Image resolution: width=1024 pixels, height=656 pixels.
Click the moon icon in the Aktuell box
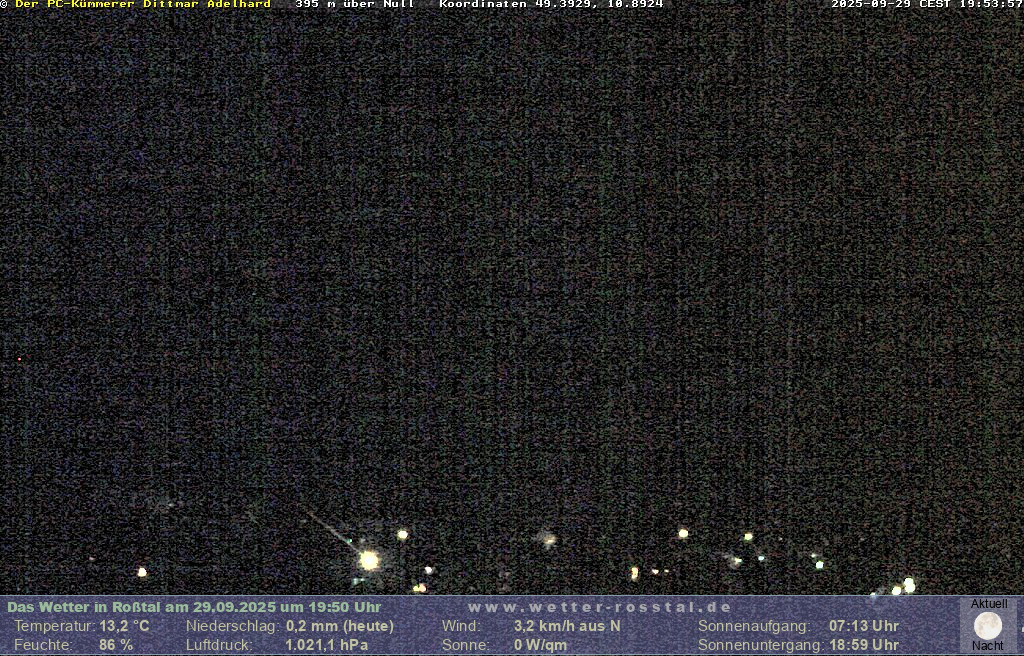click(988, 626)
